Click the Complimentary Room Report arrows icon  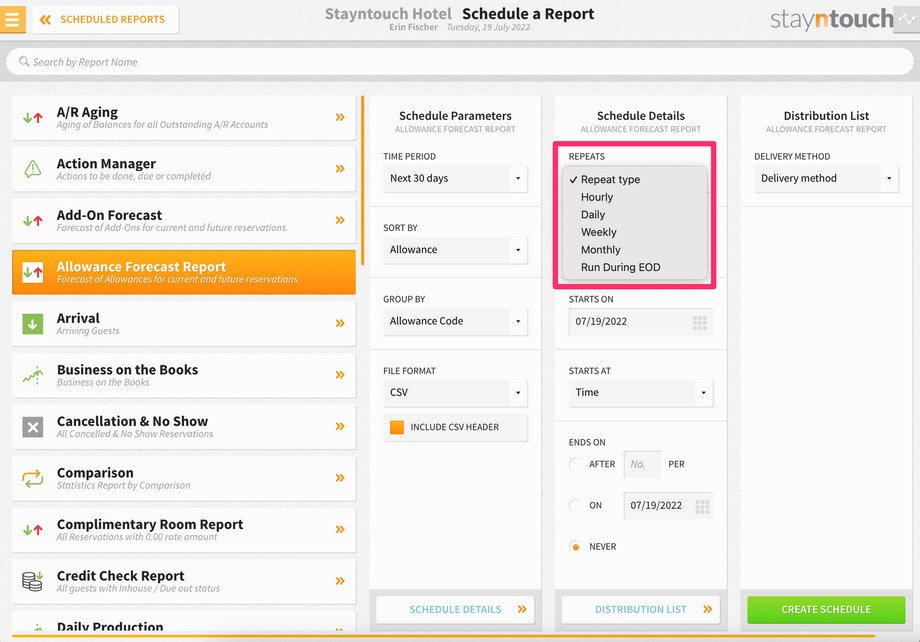coord(33,530)
